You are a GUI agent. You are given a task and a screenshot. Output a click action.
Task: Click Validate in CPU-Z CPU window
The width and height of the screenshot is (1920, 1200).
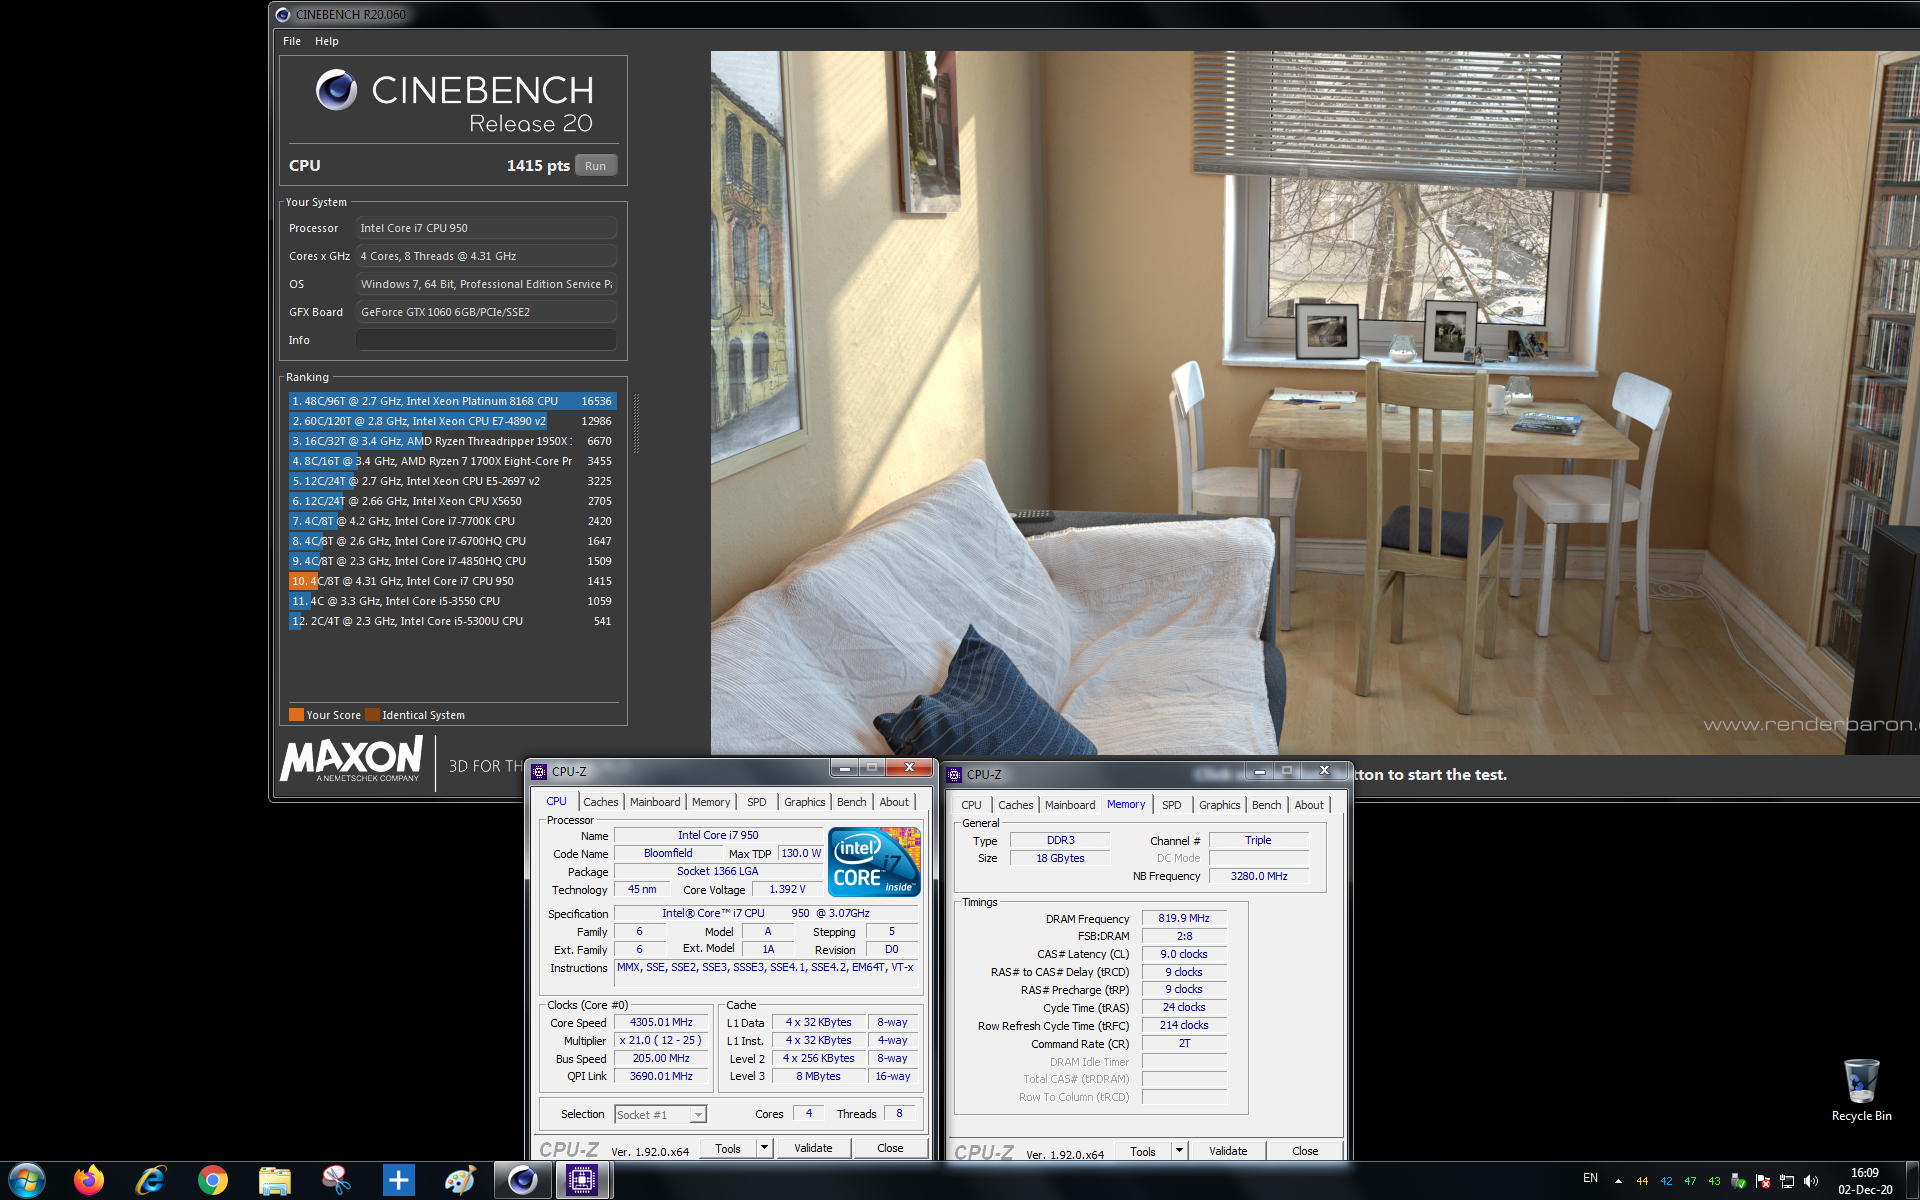[x=813, y=1148]
